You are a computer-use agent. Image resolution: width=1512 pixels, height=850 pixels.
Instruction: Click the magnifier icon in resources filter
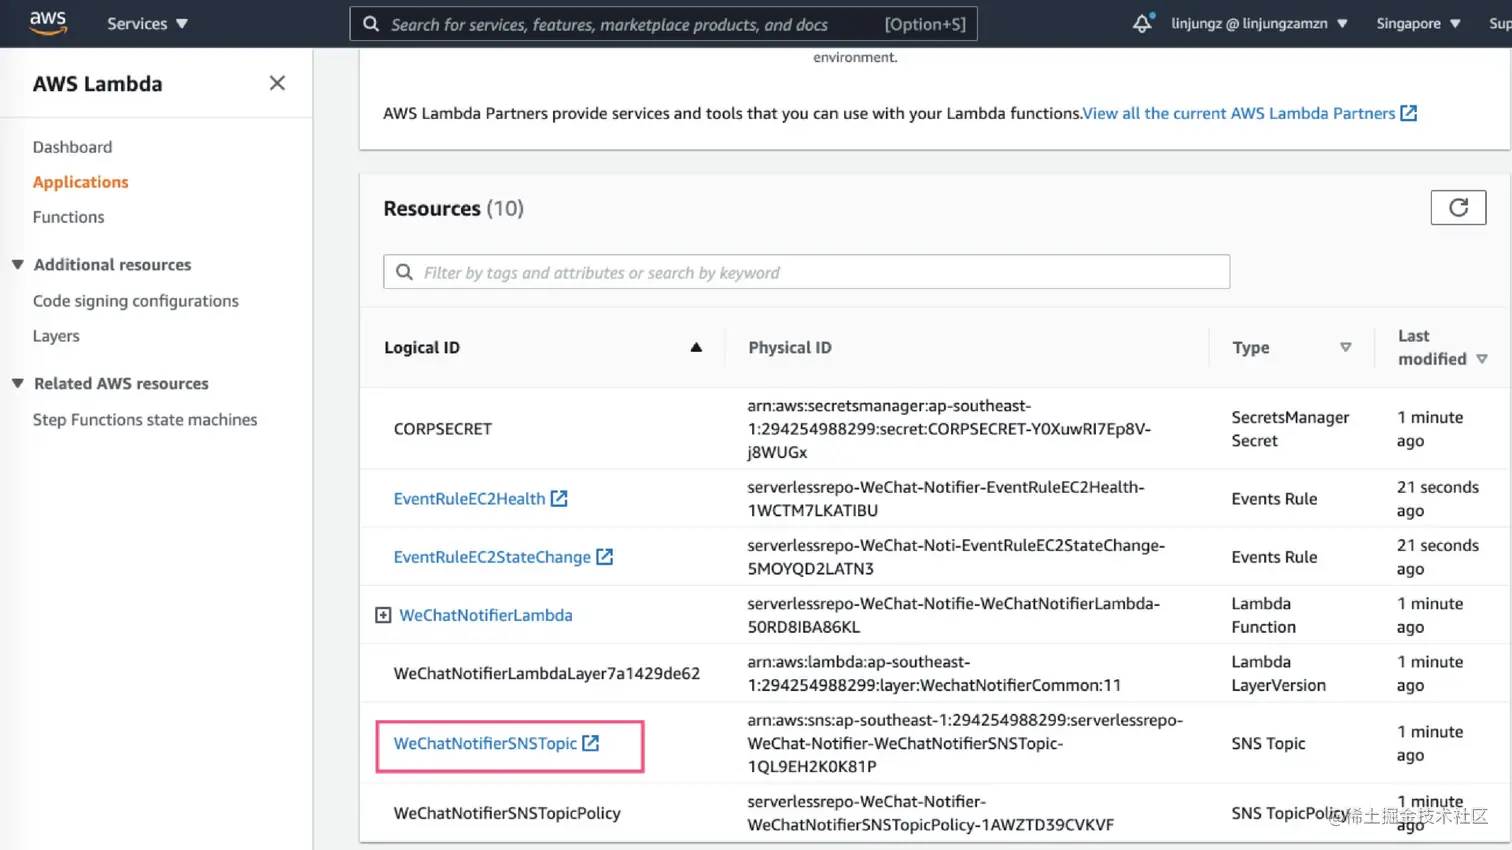pyautogui.click(x=404, y=272)
